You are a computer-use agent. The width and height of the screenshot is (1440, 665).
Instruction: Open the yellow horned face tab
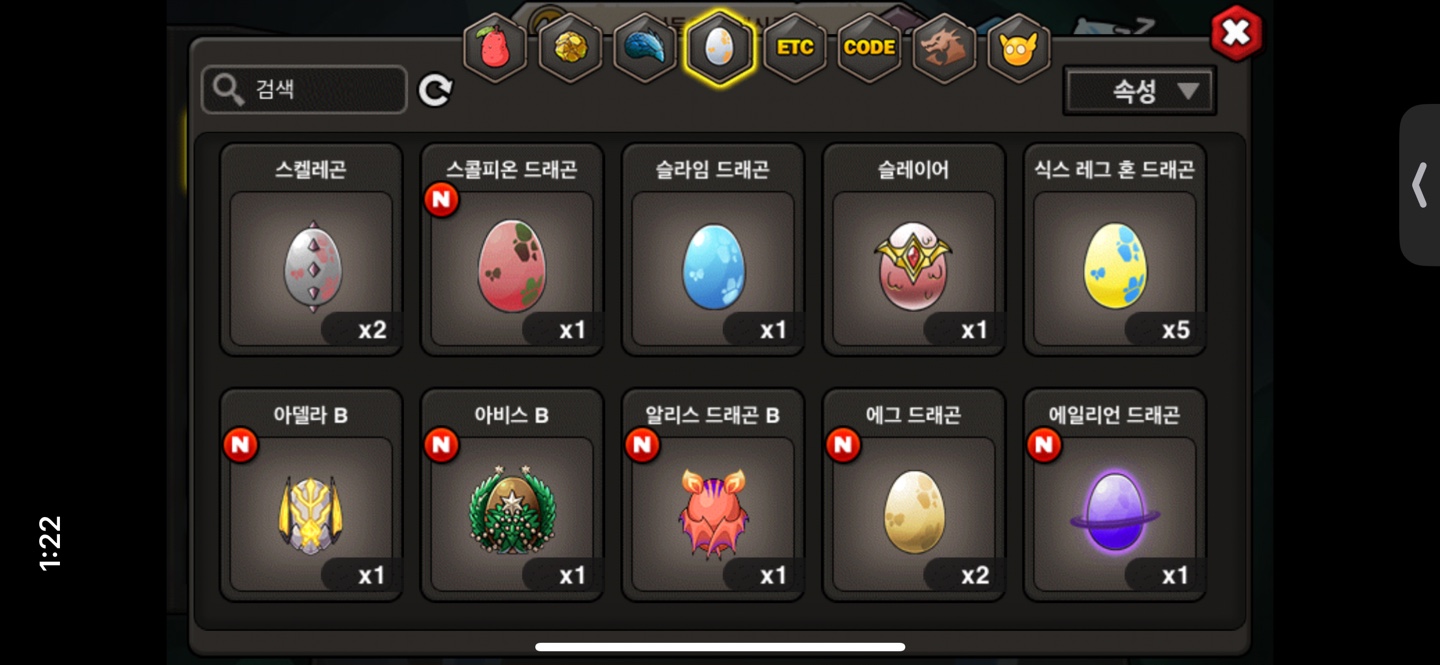click(x=1019, y=47)
